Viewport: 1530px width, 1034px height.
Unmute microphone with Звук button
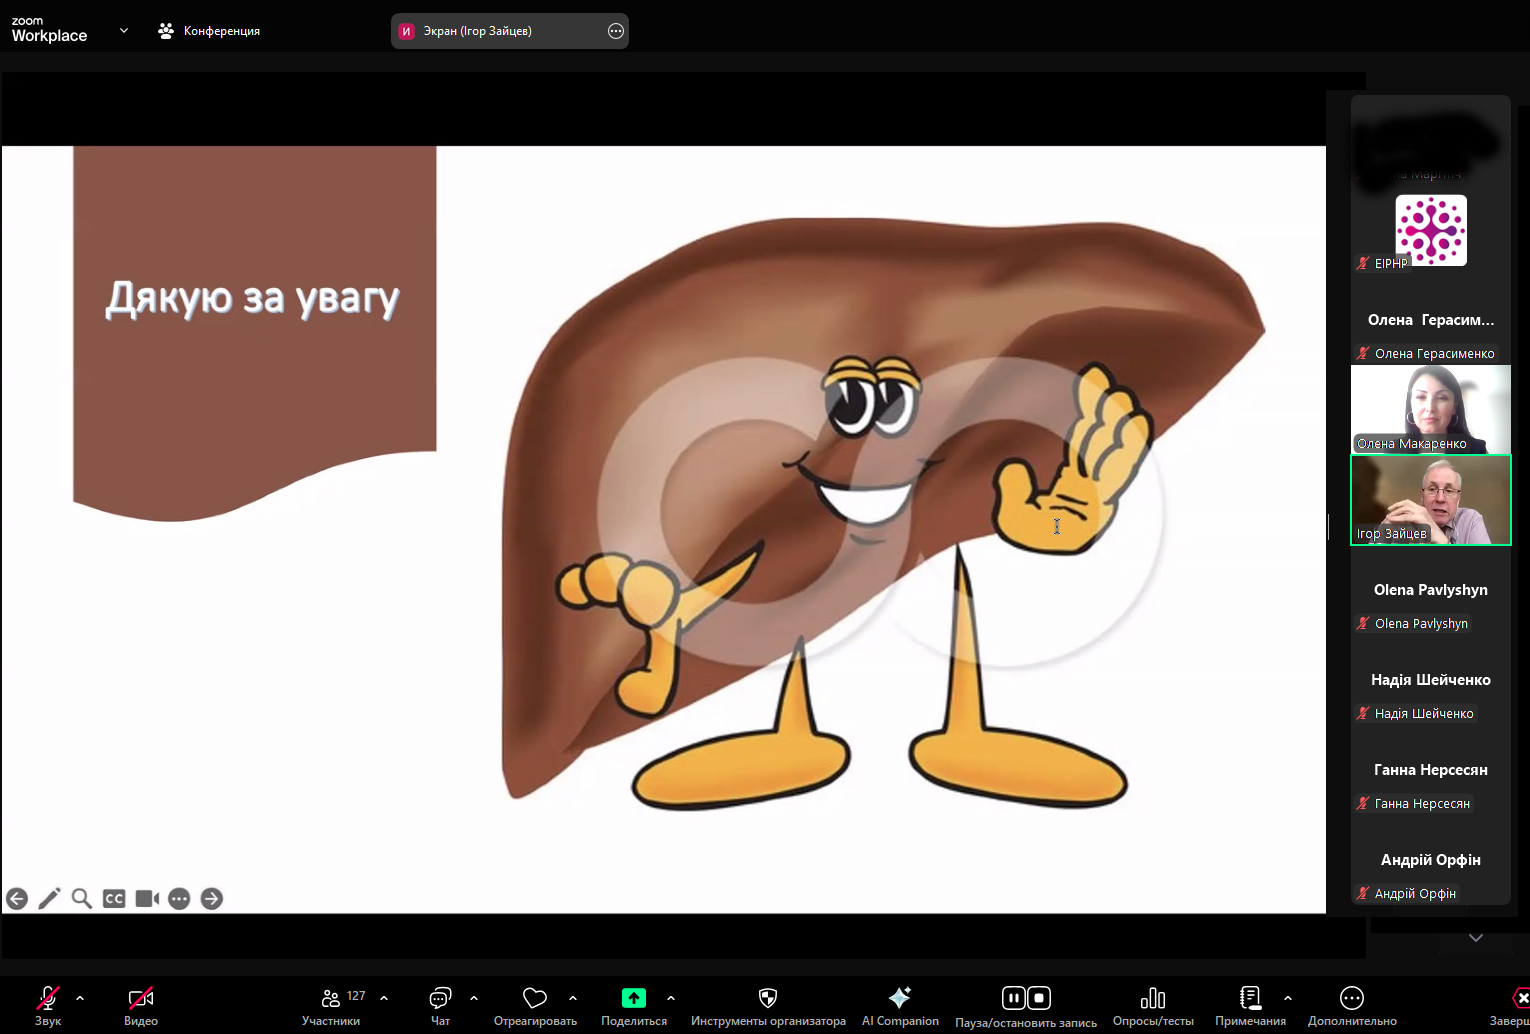[x=47, y=1005]
